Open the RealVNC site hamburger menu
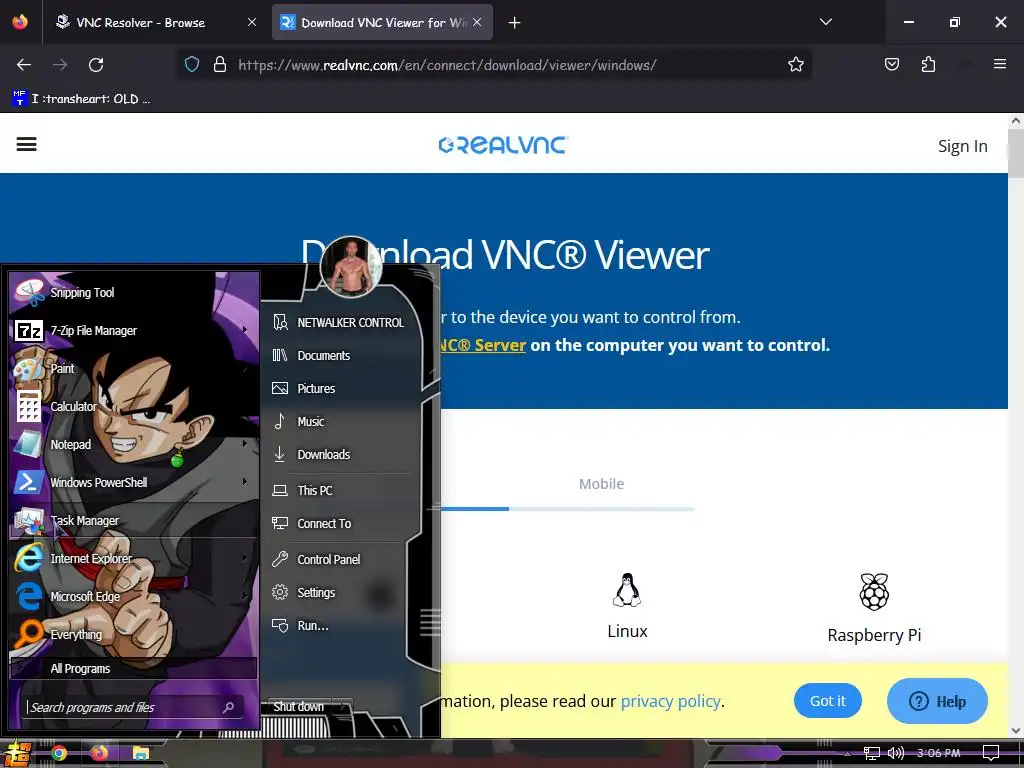Image resolution: width=1024 pixels, height=768 pixels. (26, 144)
